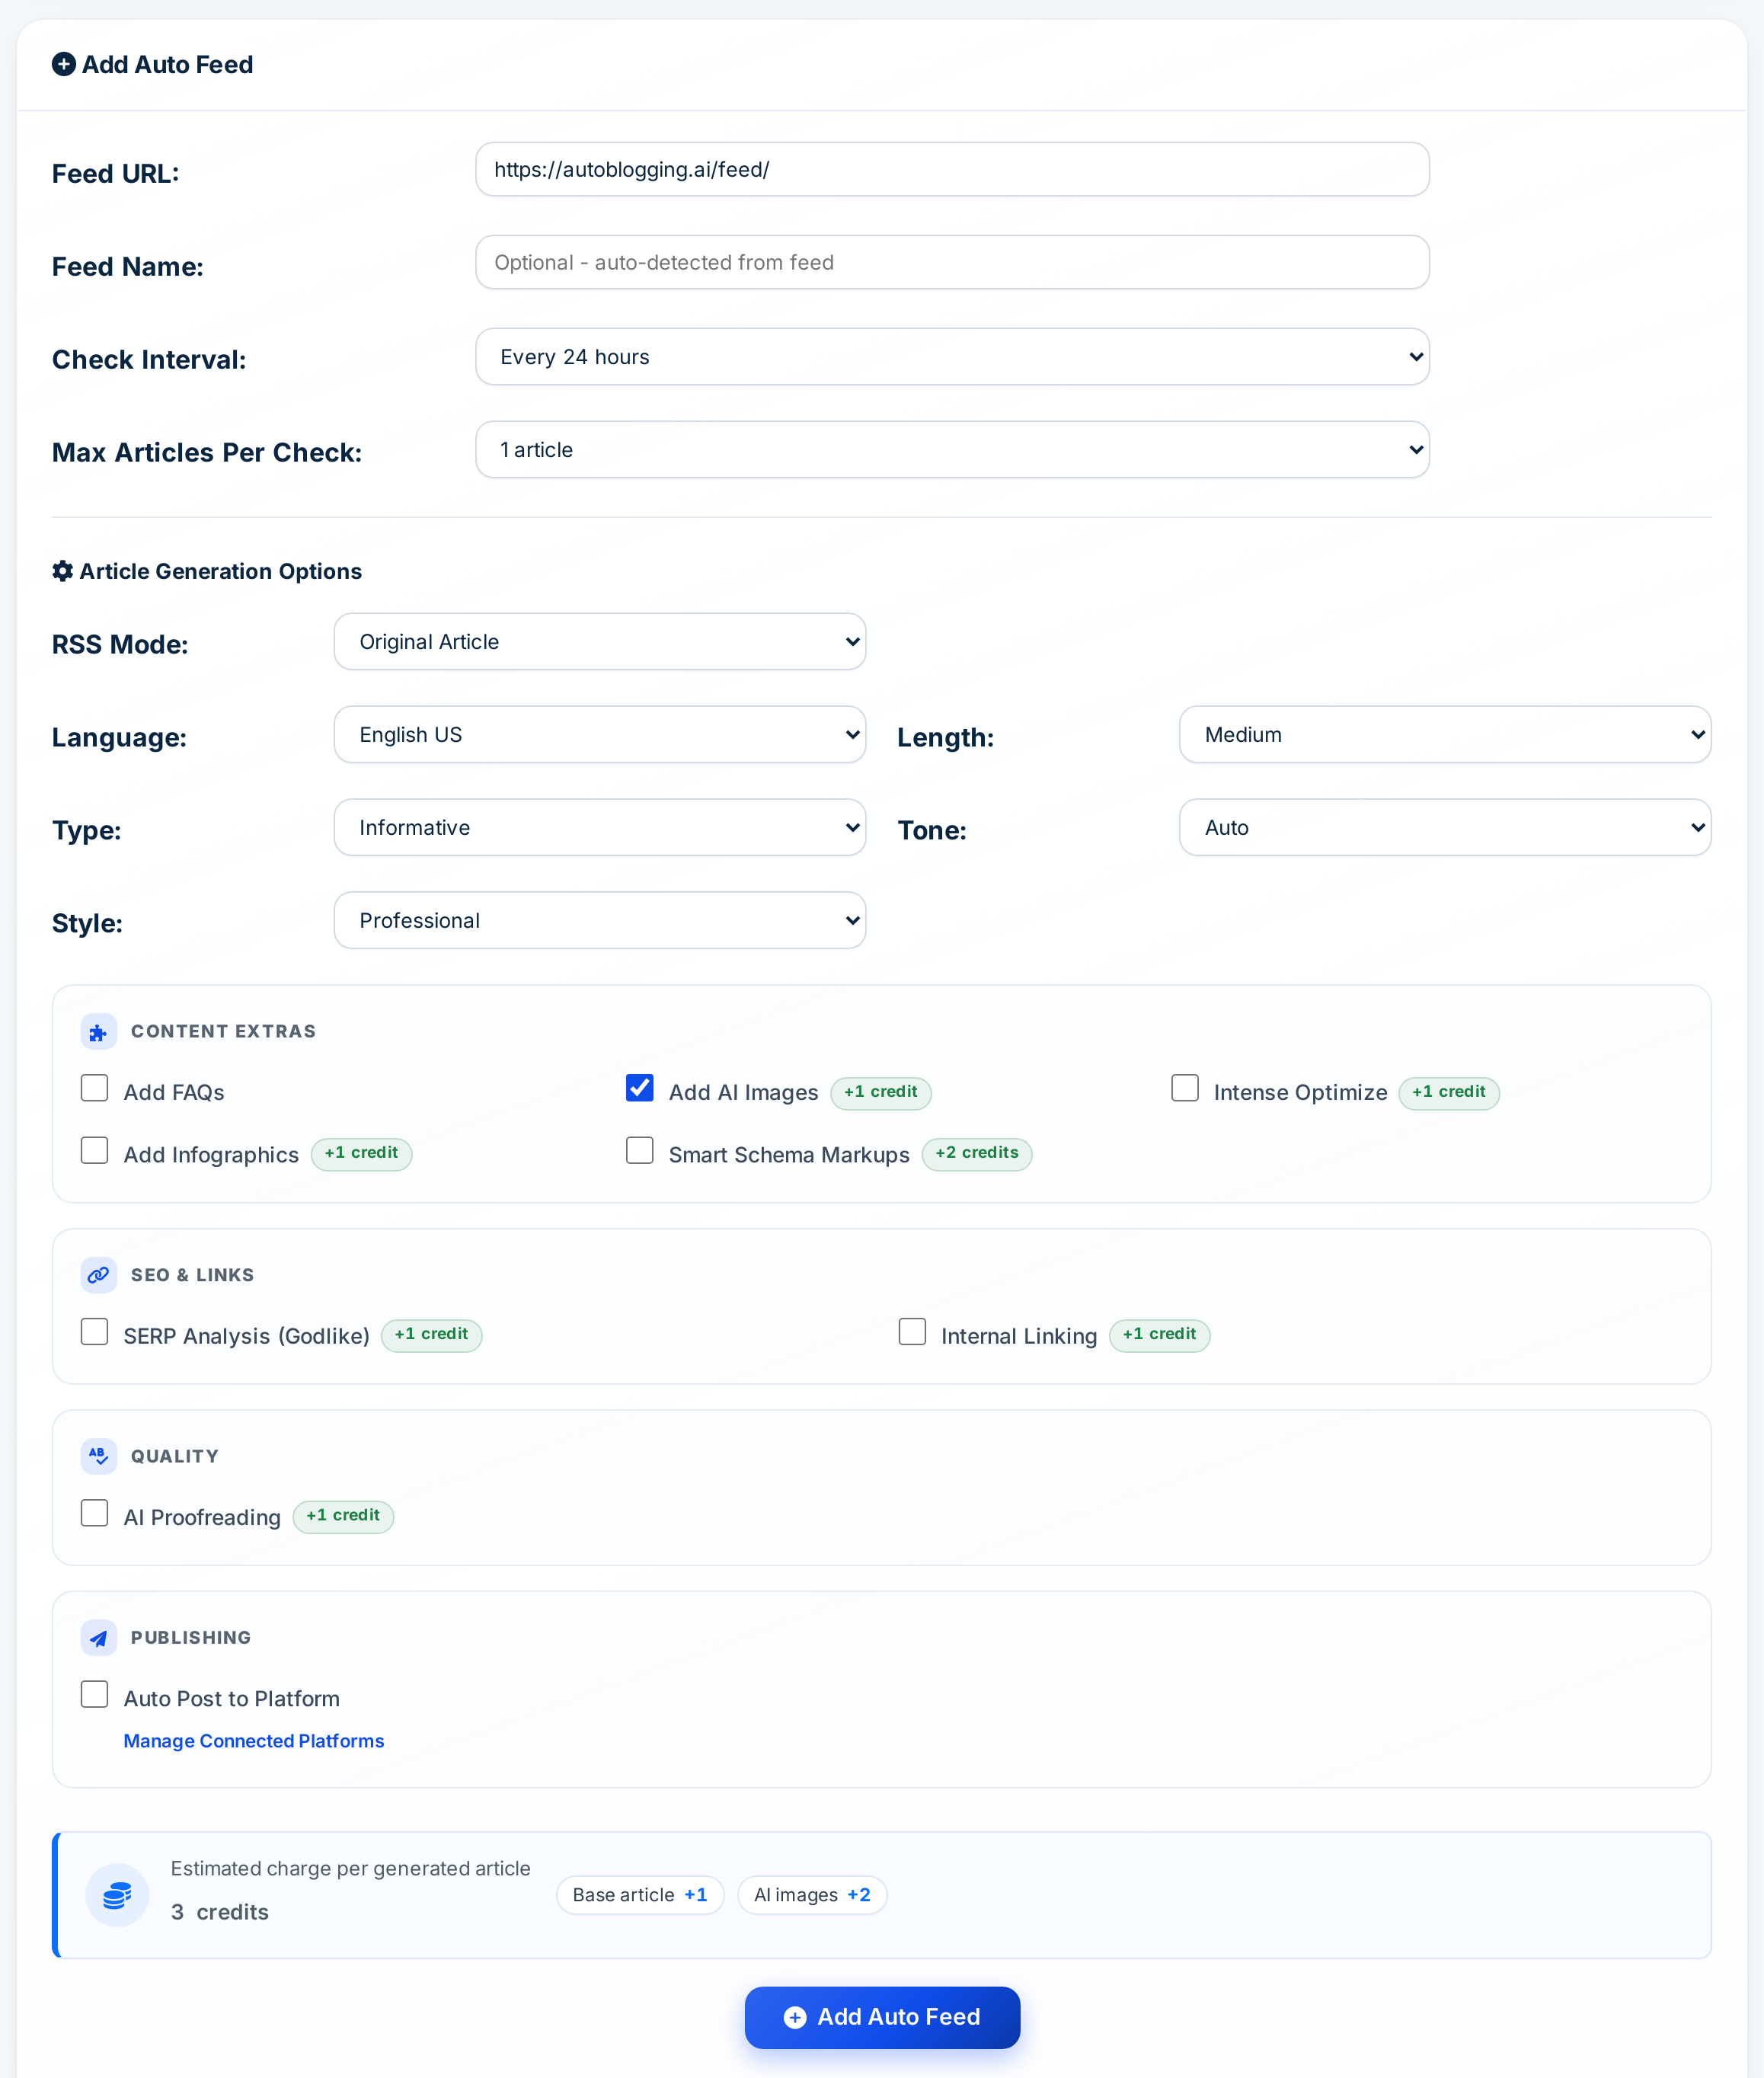Click the CONTENT EXTRAS section heading
The height and width of the screenshot is (2078, 1764).
pos(223,1032)
